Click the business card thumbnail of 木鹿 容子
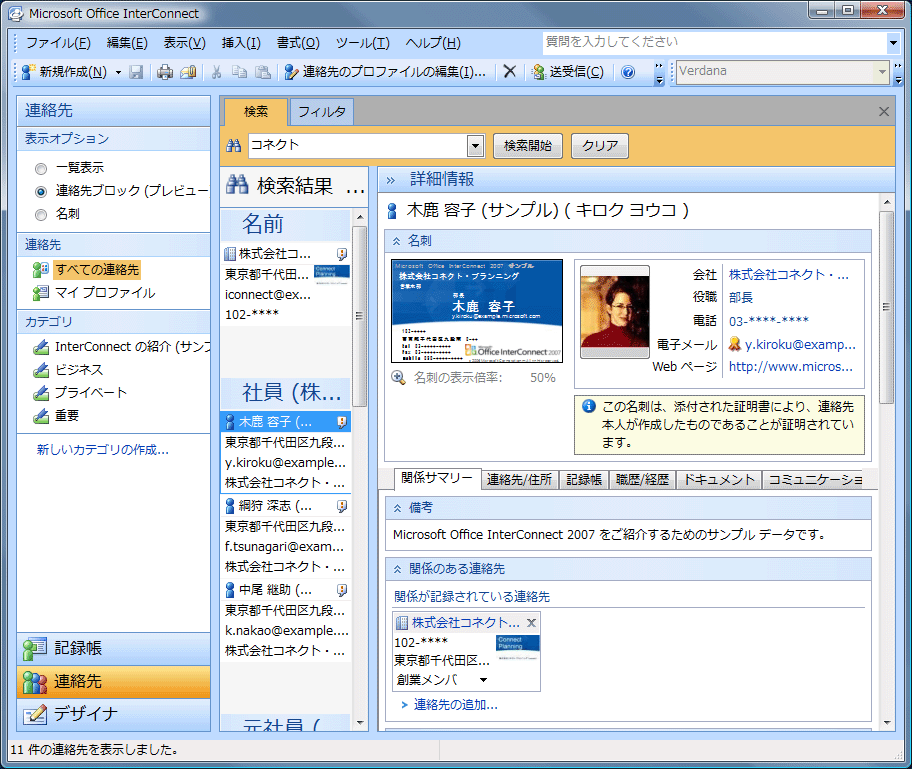The image size is (912, 769). click(x=477, y=311)
